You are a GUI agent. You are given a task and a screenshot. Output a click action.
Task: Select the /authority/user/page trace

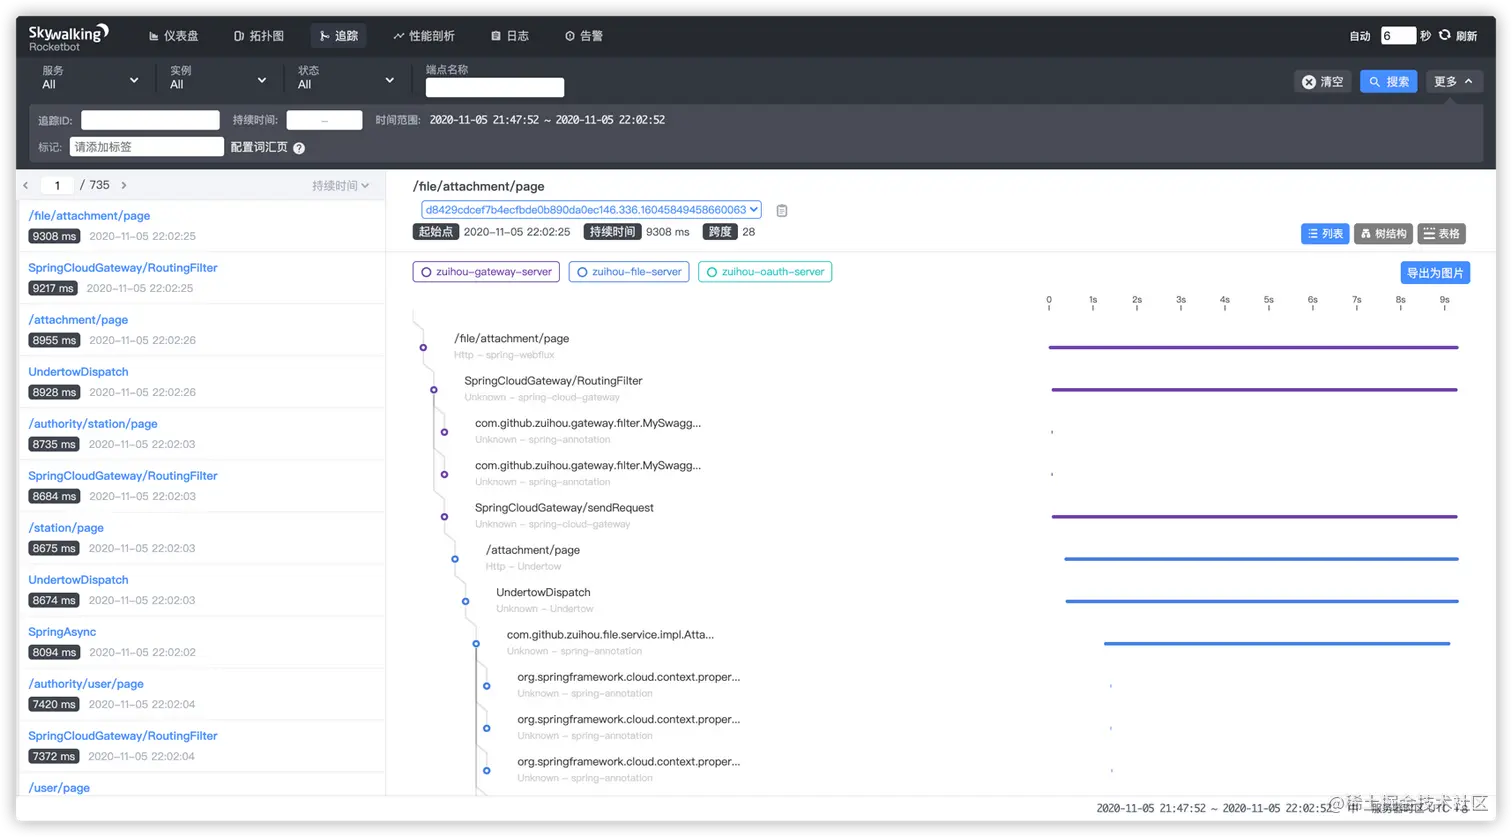point(201,694)
